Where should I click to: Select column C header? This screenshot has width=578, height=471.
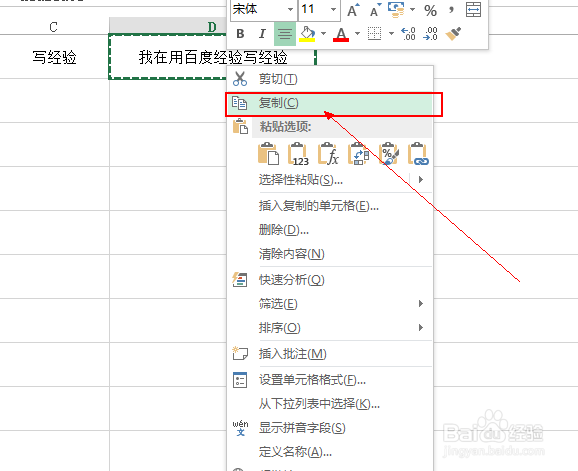(x=54, y=27)
